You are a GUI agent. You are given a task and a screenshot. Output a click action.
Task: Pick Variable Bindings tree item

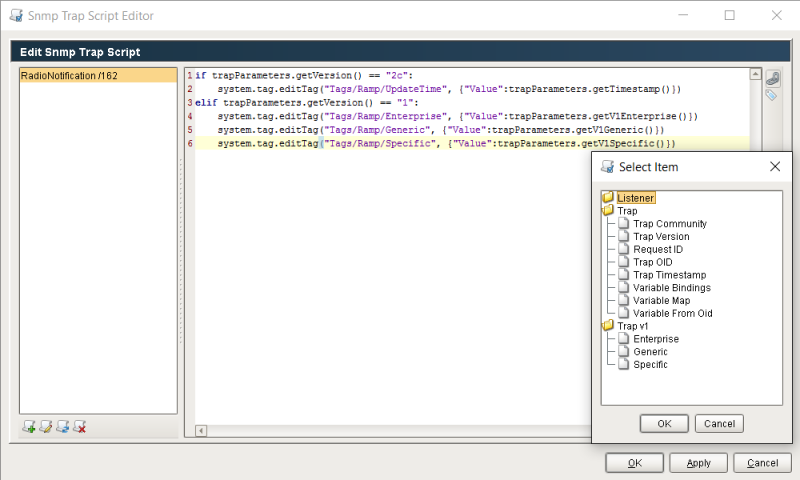(671, 288)
